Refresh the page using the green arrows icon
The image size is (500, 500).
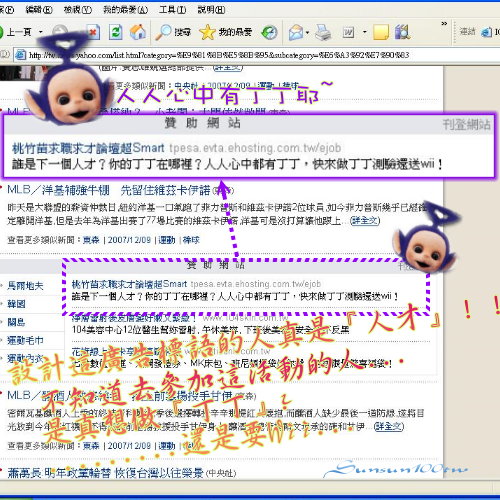pyautogui.click(x=115, y=32)
